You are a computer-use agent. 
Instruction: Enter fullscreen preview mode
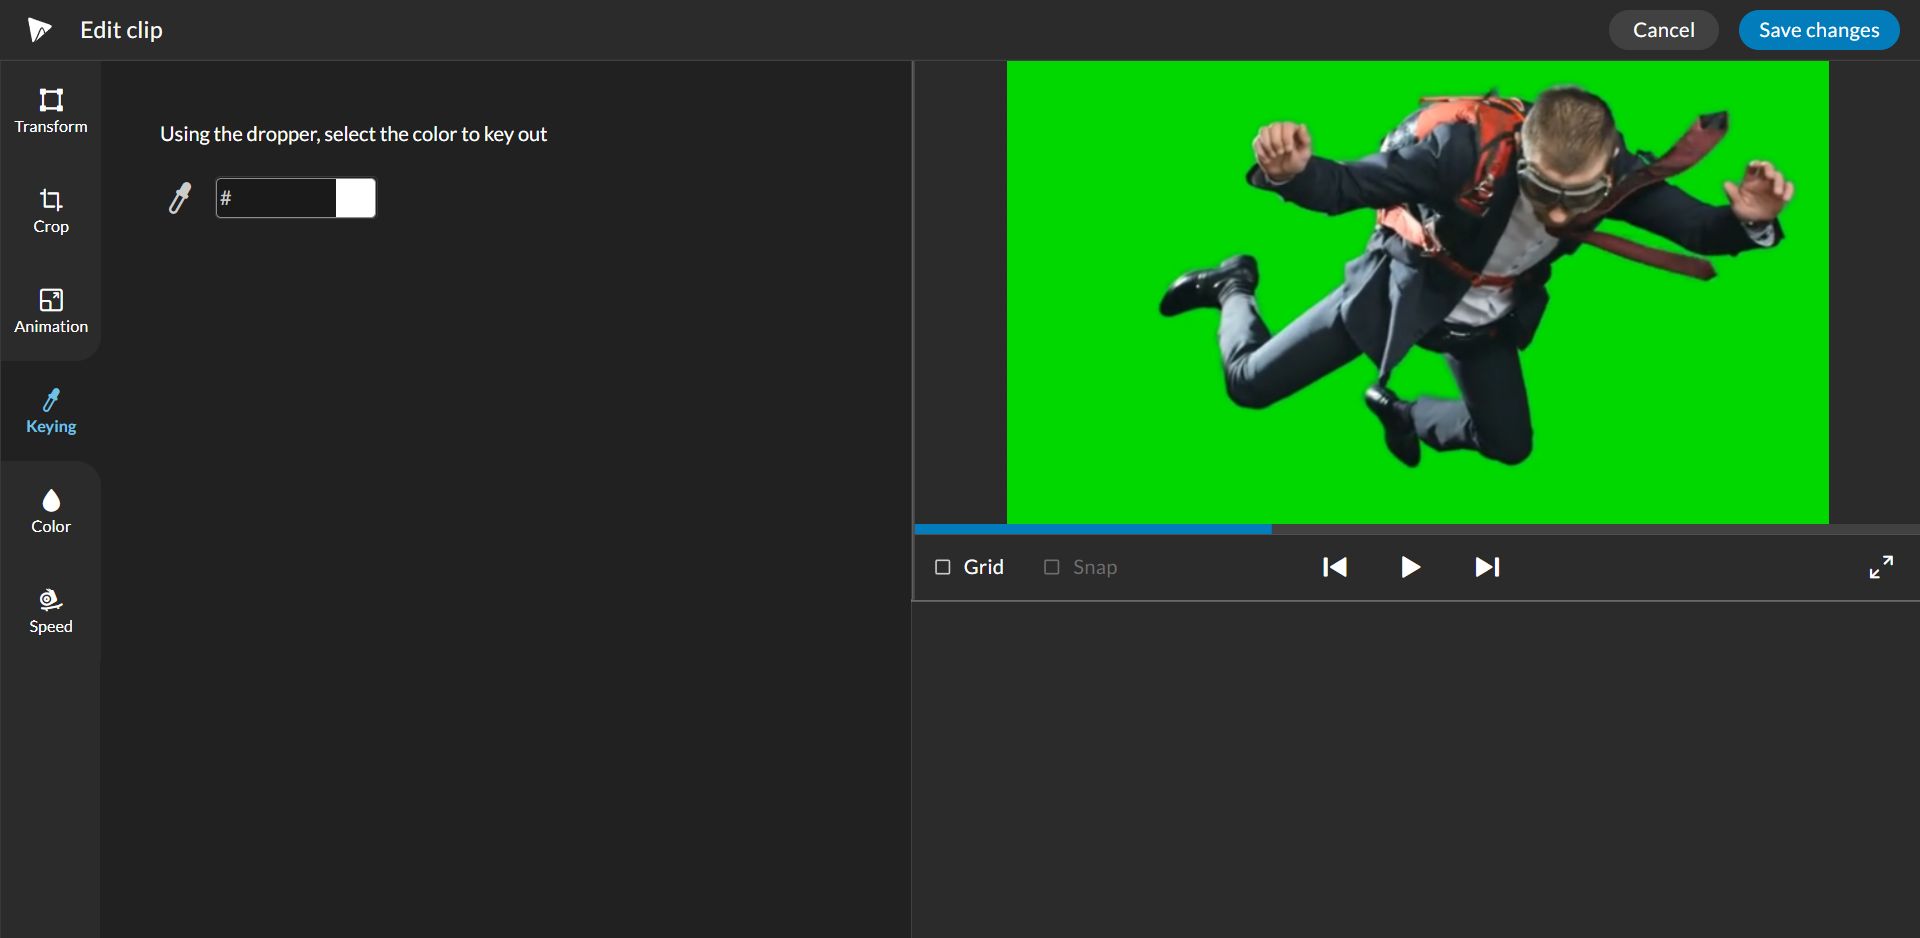[1881, 567]
